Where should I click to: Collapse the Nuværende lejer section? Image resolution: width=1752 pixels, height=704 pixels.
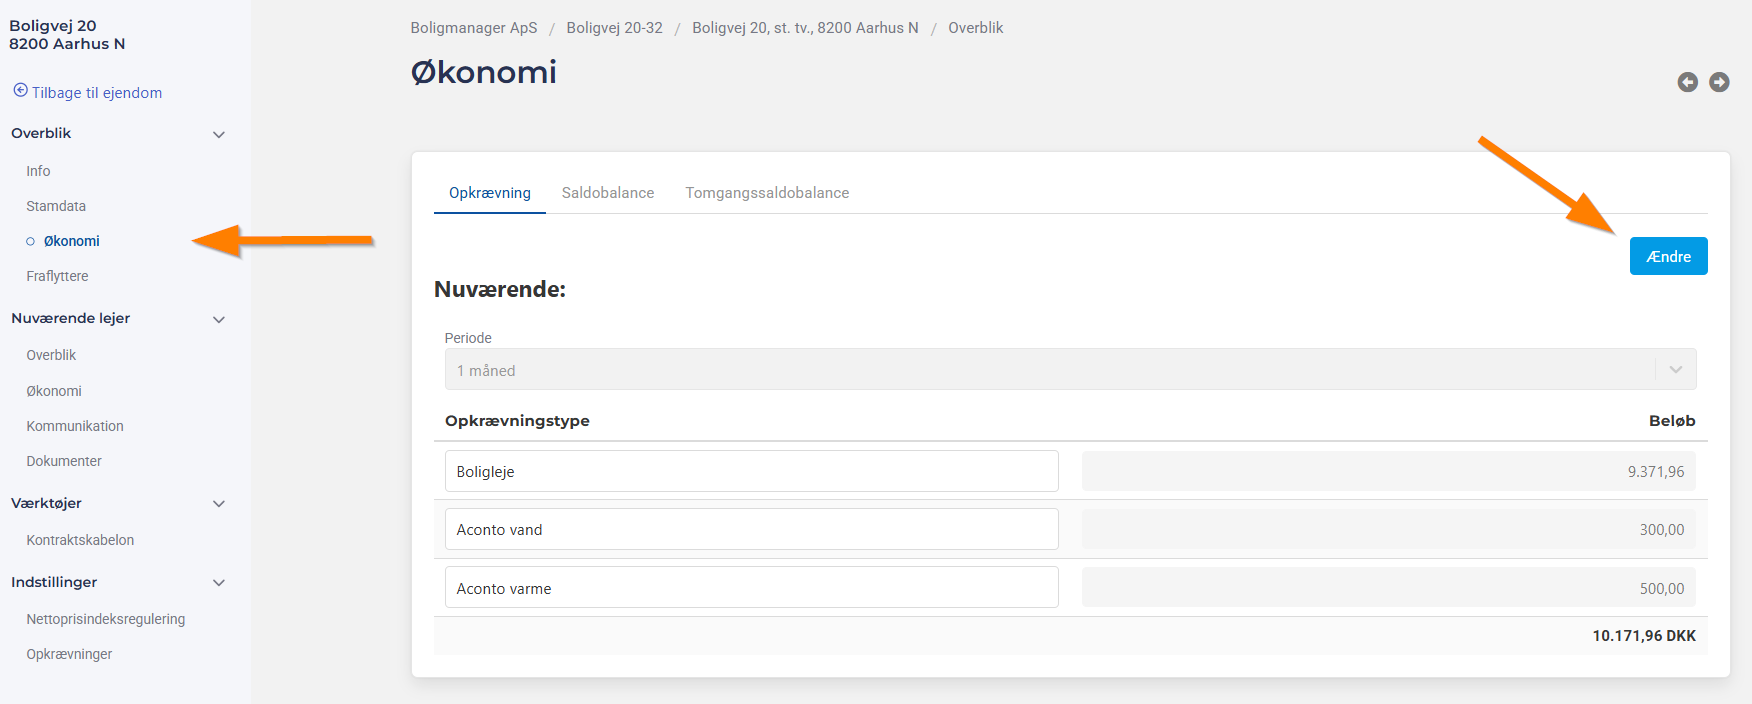[219, 319]
